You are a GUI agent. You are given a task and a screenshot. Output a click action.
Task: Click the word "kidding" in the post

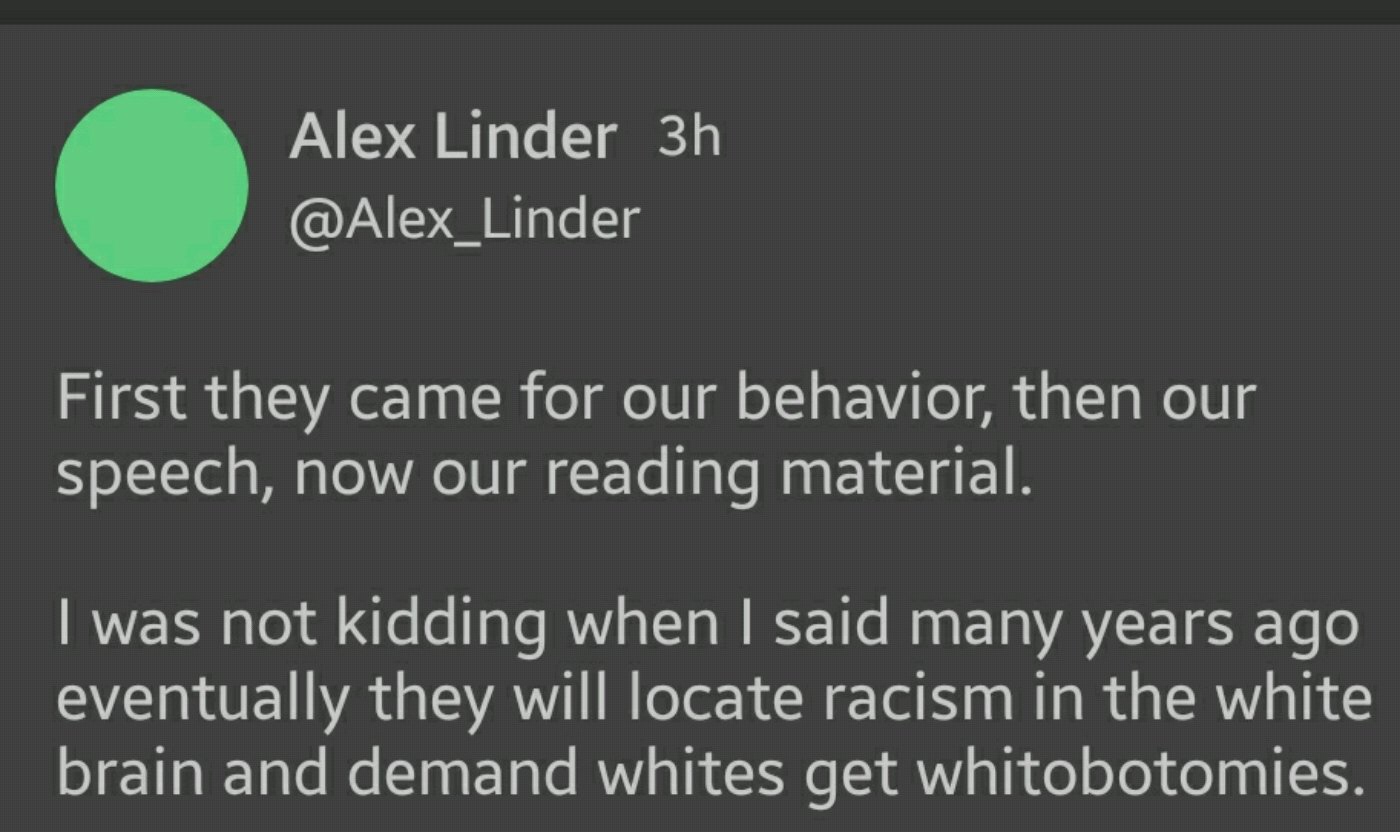point(435,624)
